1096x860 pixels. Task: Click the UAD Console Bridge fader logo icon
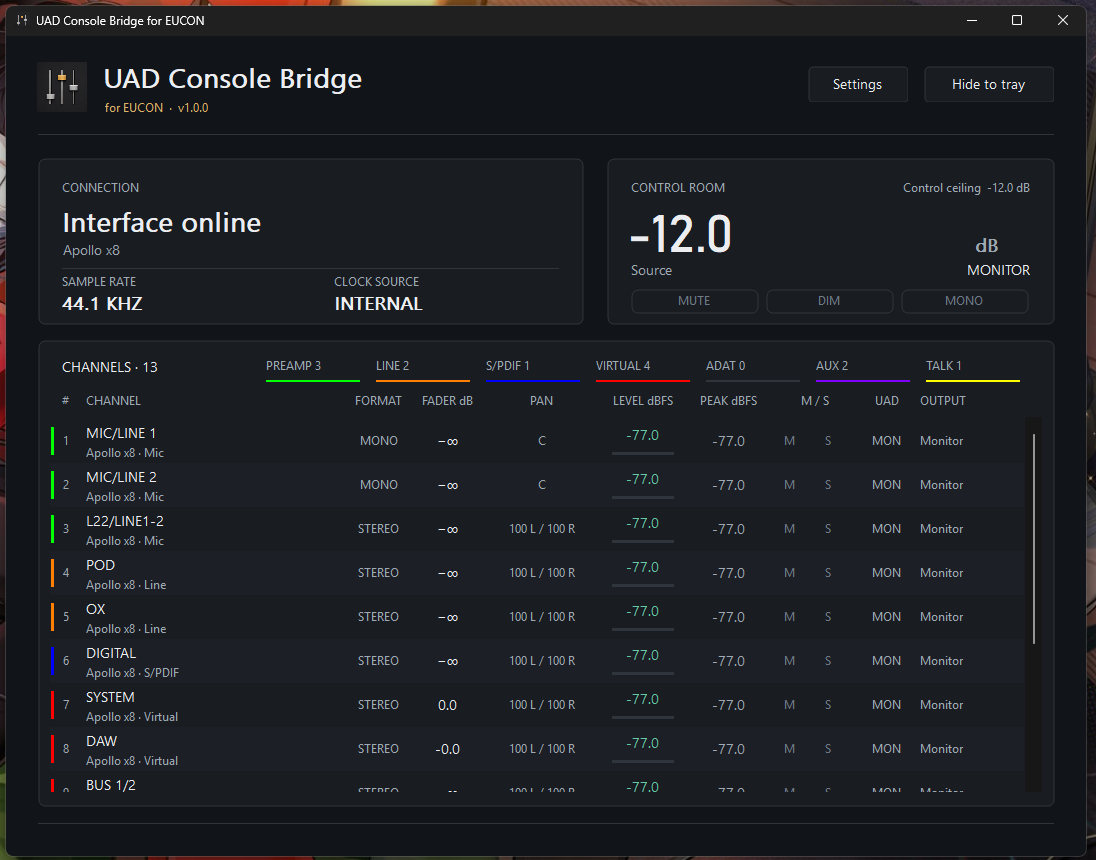(x=62, y=87)
